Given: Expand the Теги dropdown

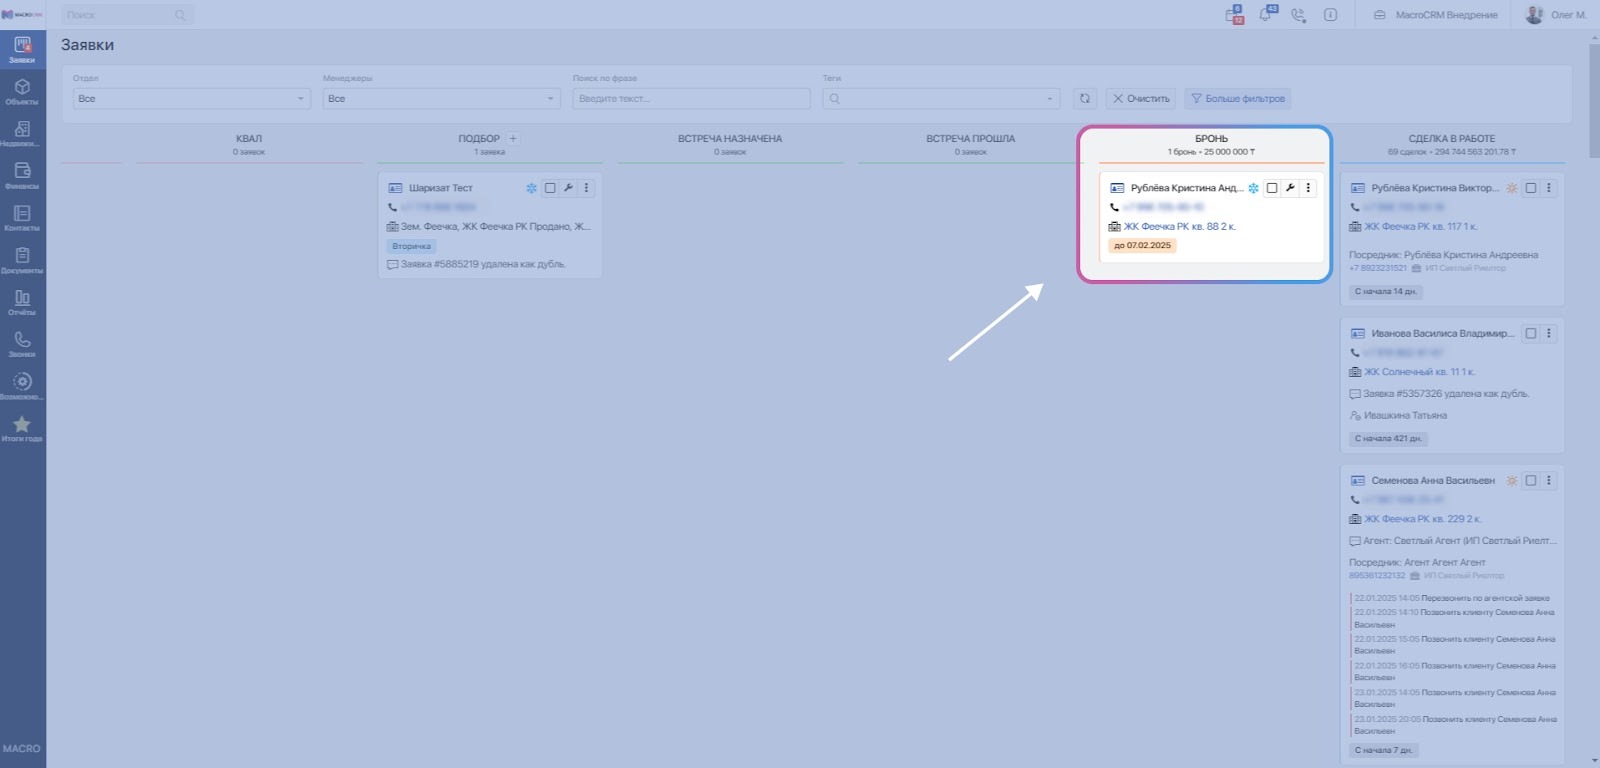Looking at the screenshot, I should coord(941,99).
